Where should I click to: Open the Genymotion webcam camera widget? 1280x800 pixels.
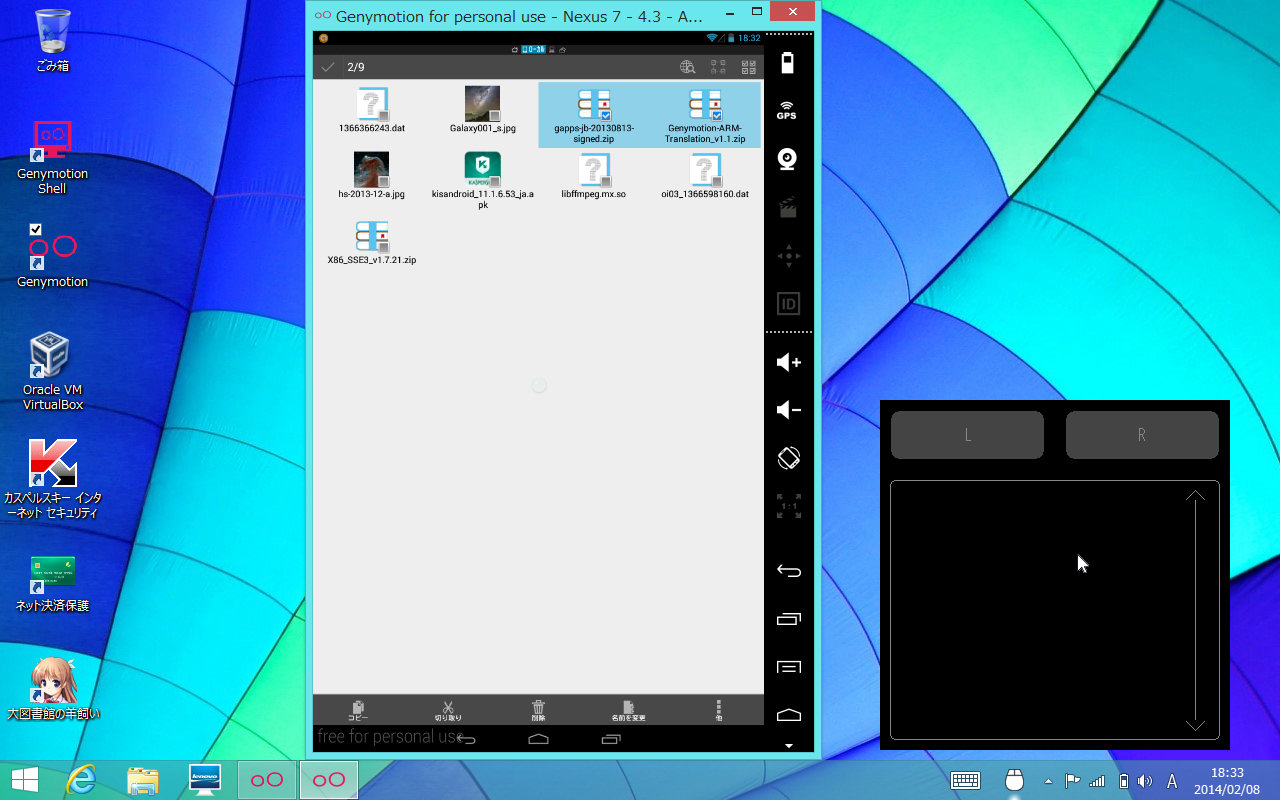point(788,159)
